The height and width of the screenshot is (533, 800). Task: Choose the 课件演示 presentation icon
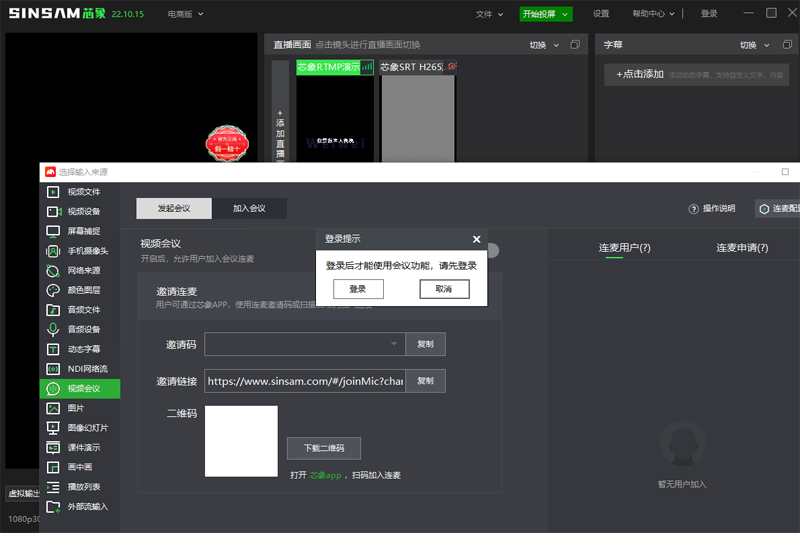(53, 448)
